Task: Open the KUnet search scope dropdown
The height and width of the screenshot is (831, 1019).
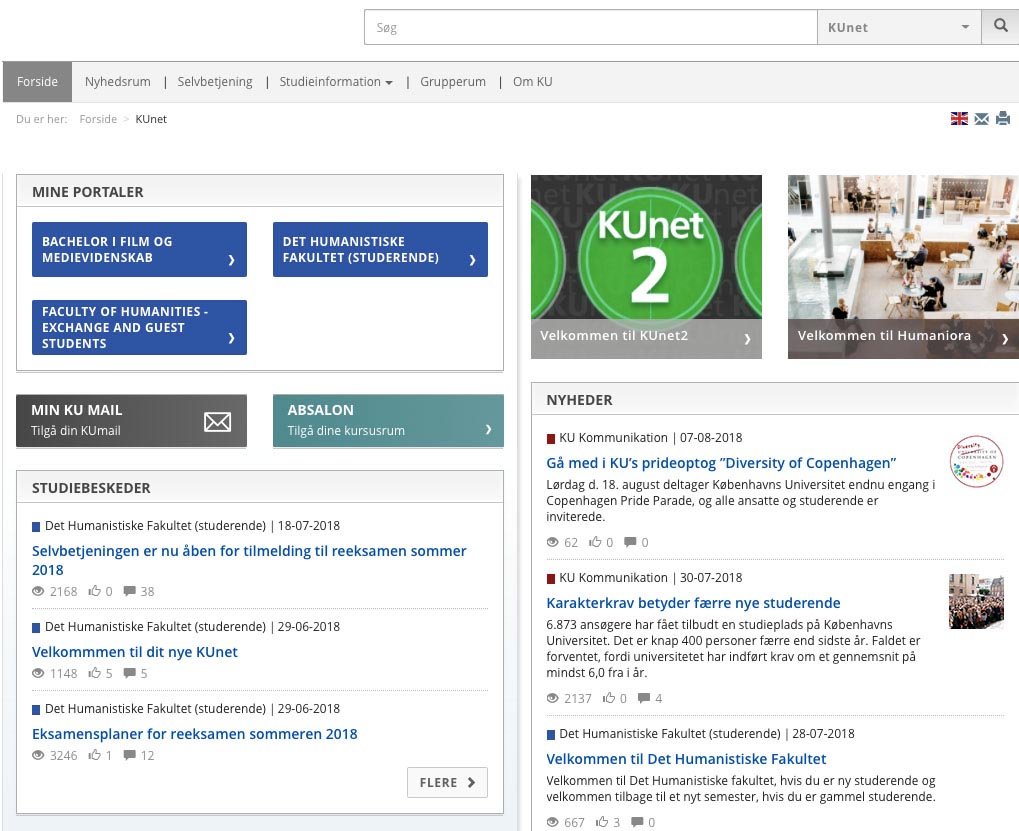Action: point(899,27)
